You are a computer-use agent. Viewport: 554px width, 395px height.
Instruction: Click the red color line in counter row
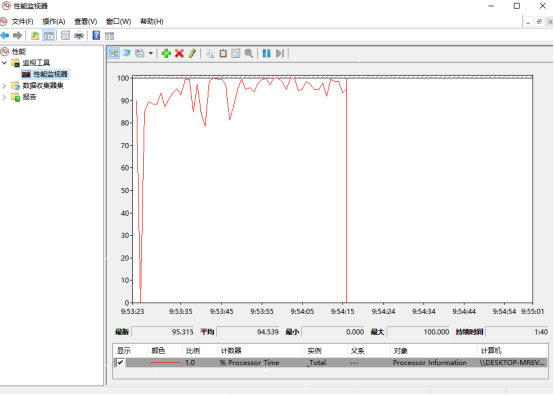(165, 362)
